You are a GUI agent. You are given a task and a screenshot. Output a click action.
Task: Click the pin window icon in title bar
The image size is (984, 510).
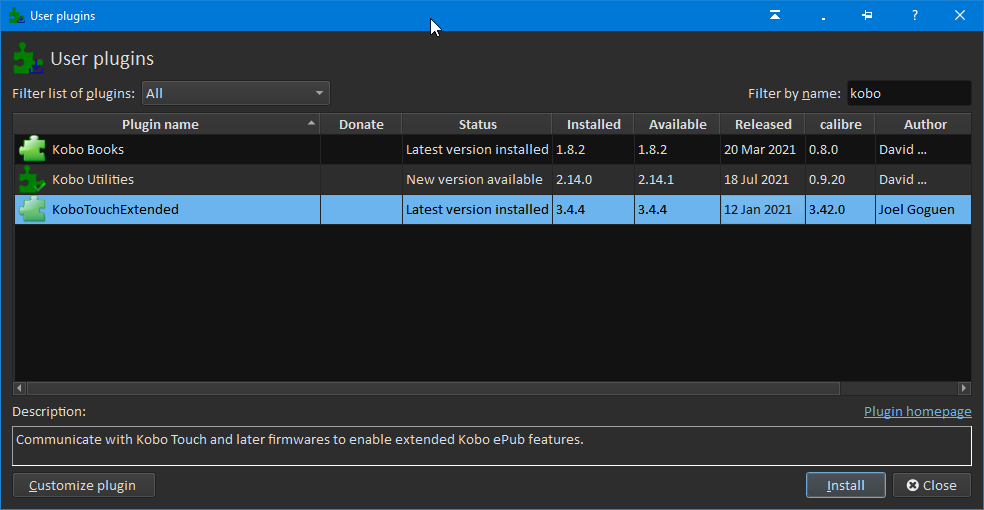point(867,15)
